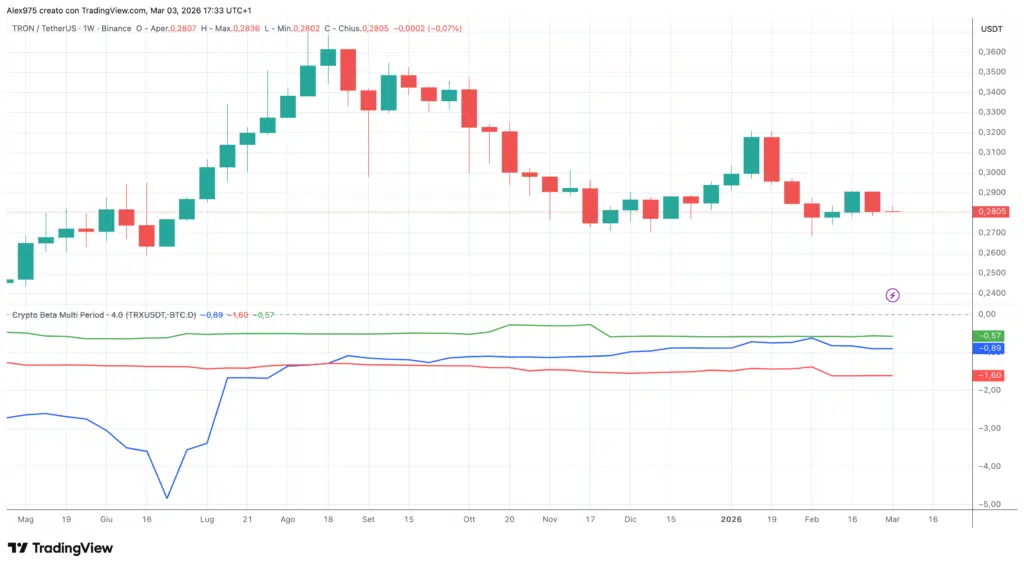This screenshot has width=1024, height=568.
Task: Click the blue beta line's lowest dip
Action: point(167,497)
